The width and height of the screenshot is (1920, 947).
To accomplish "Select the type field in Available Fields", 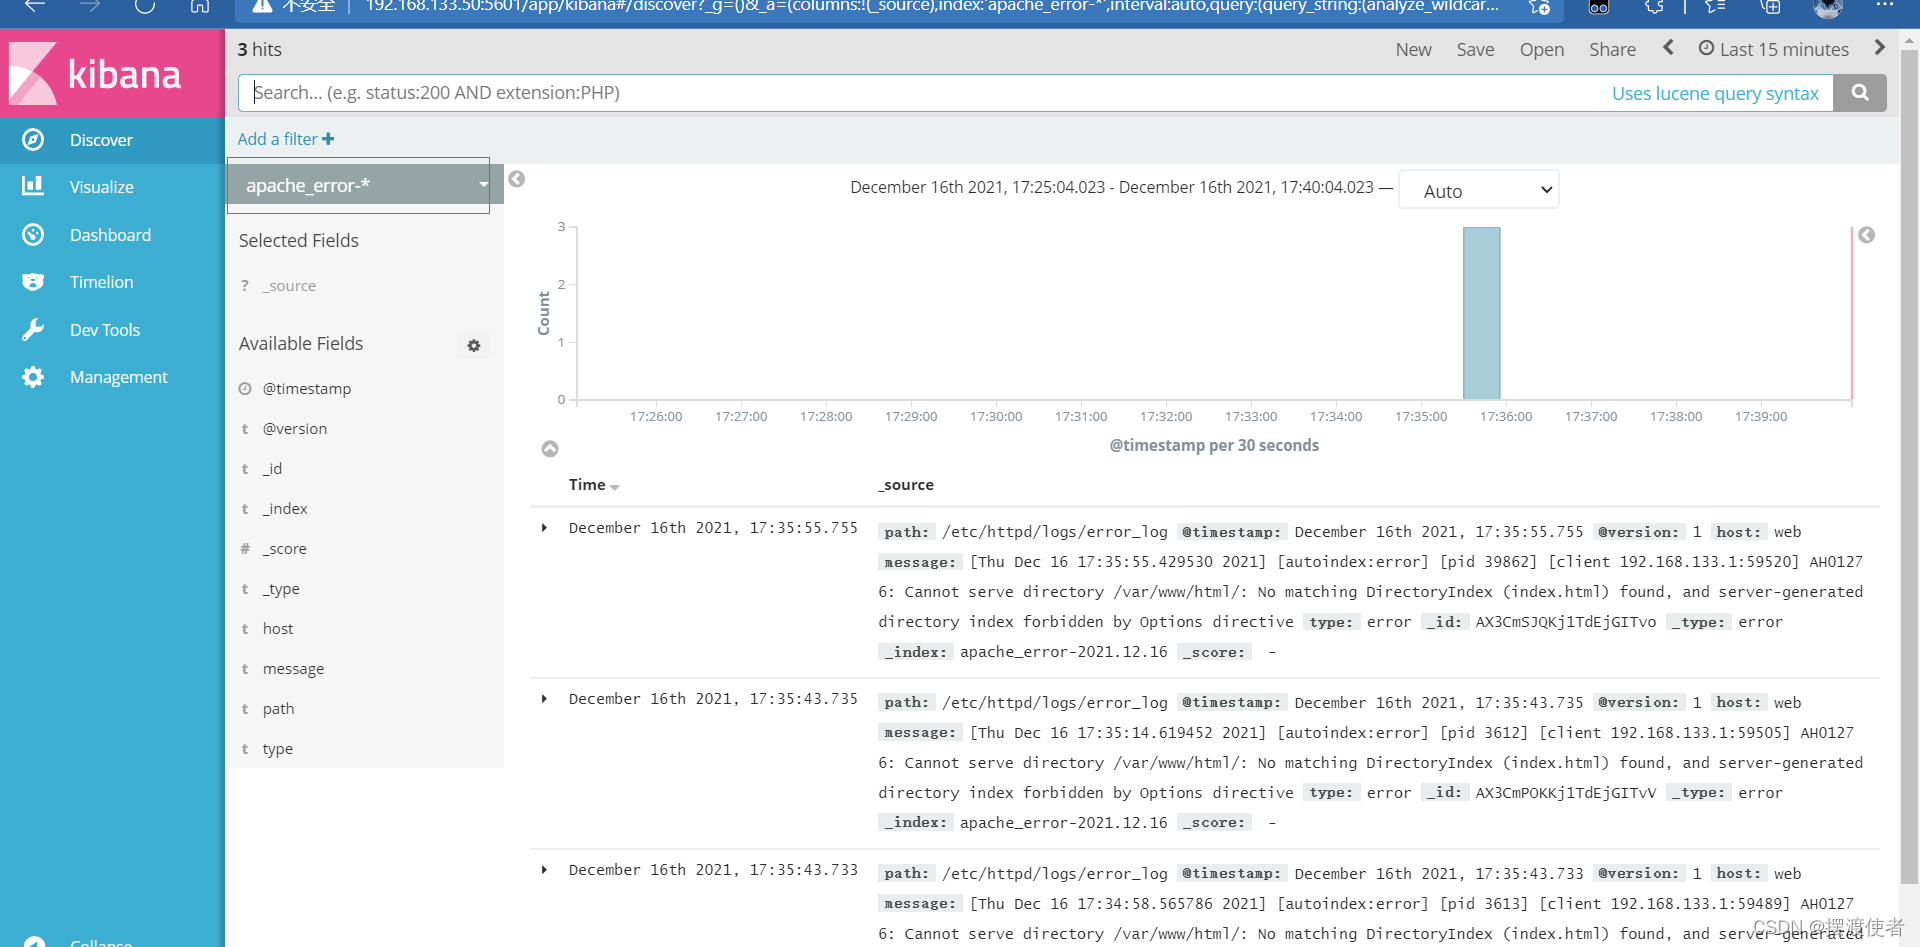I will coord(277,749).
